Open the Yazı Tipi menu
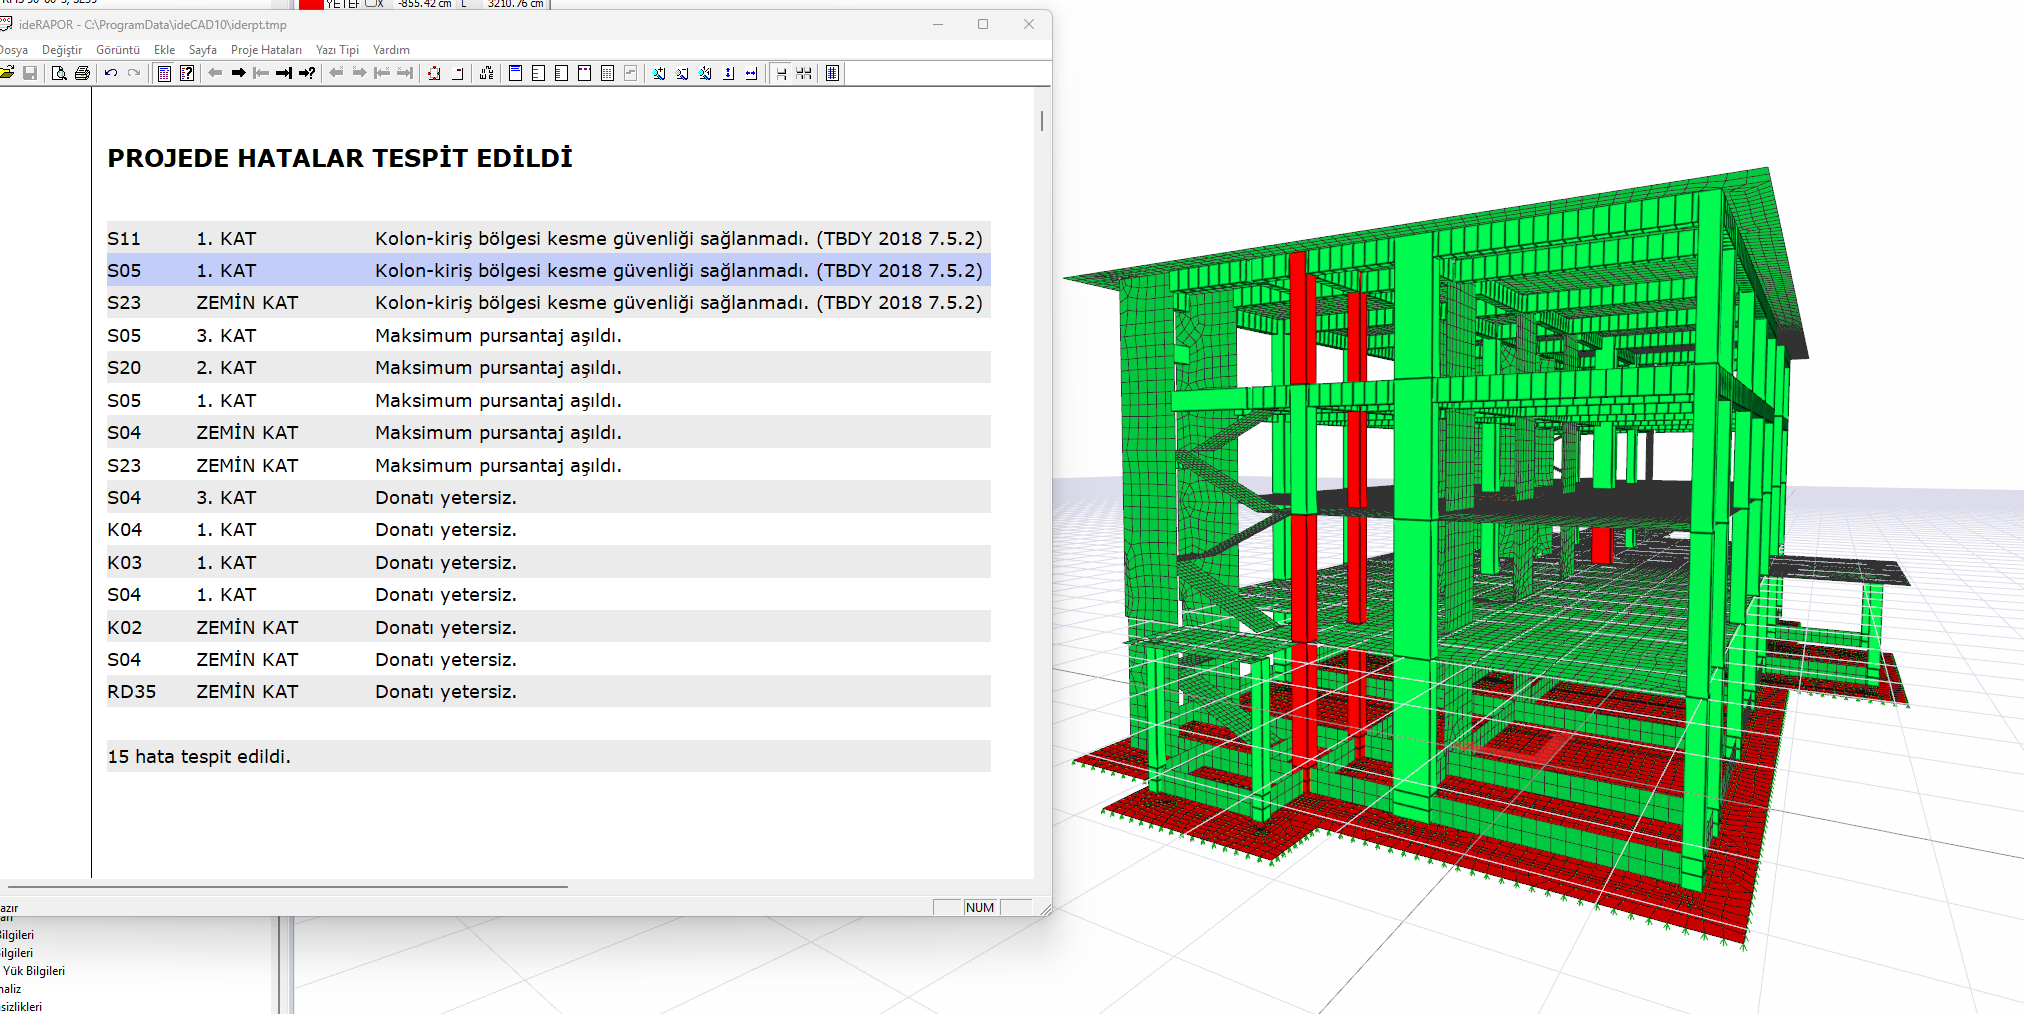This screenshot has height=1014, width=2024. pos(337,50)
